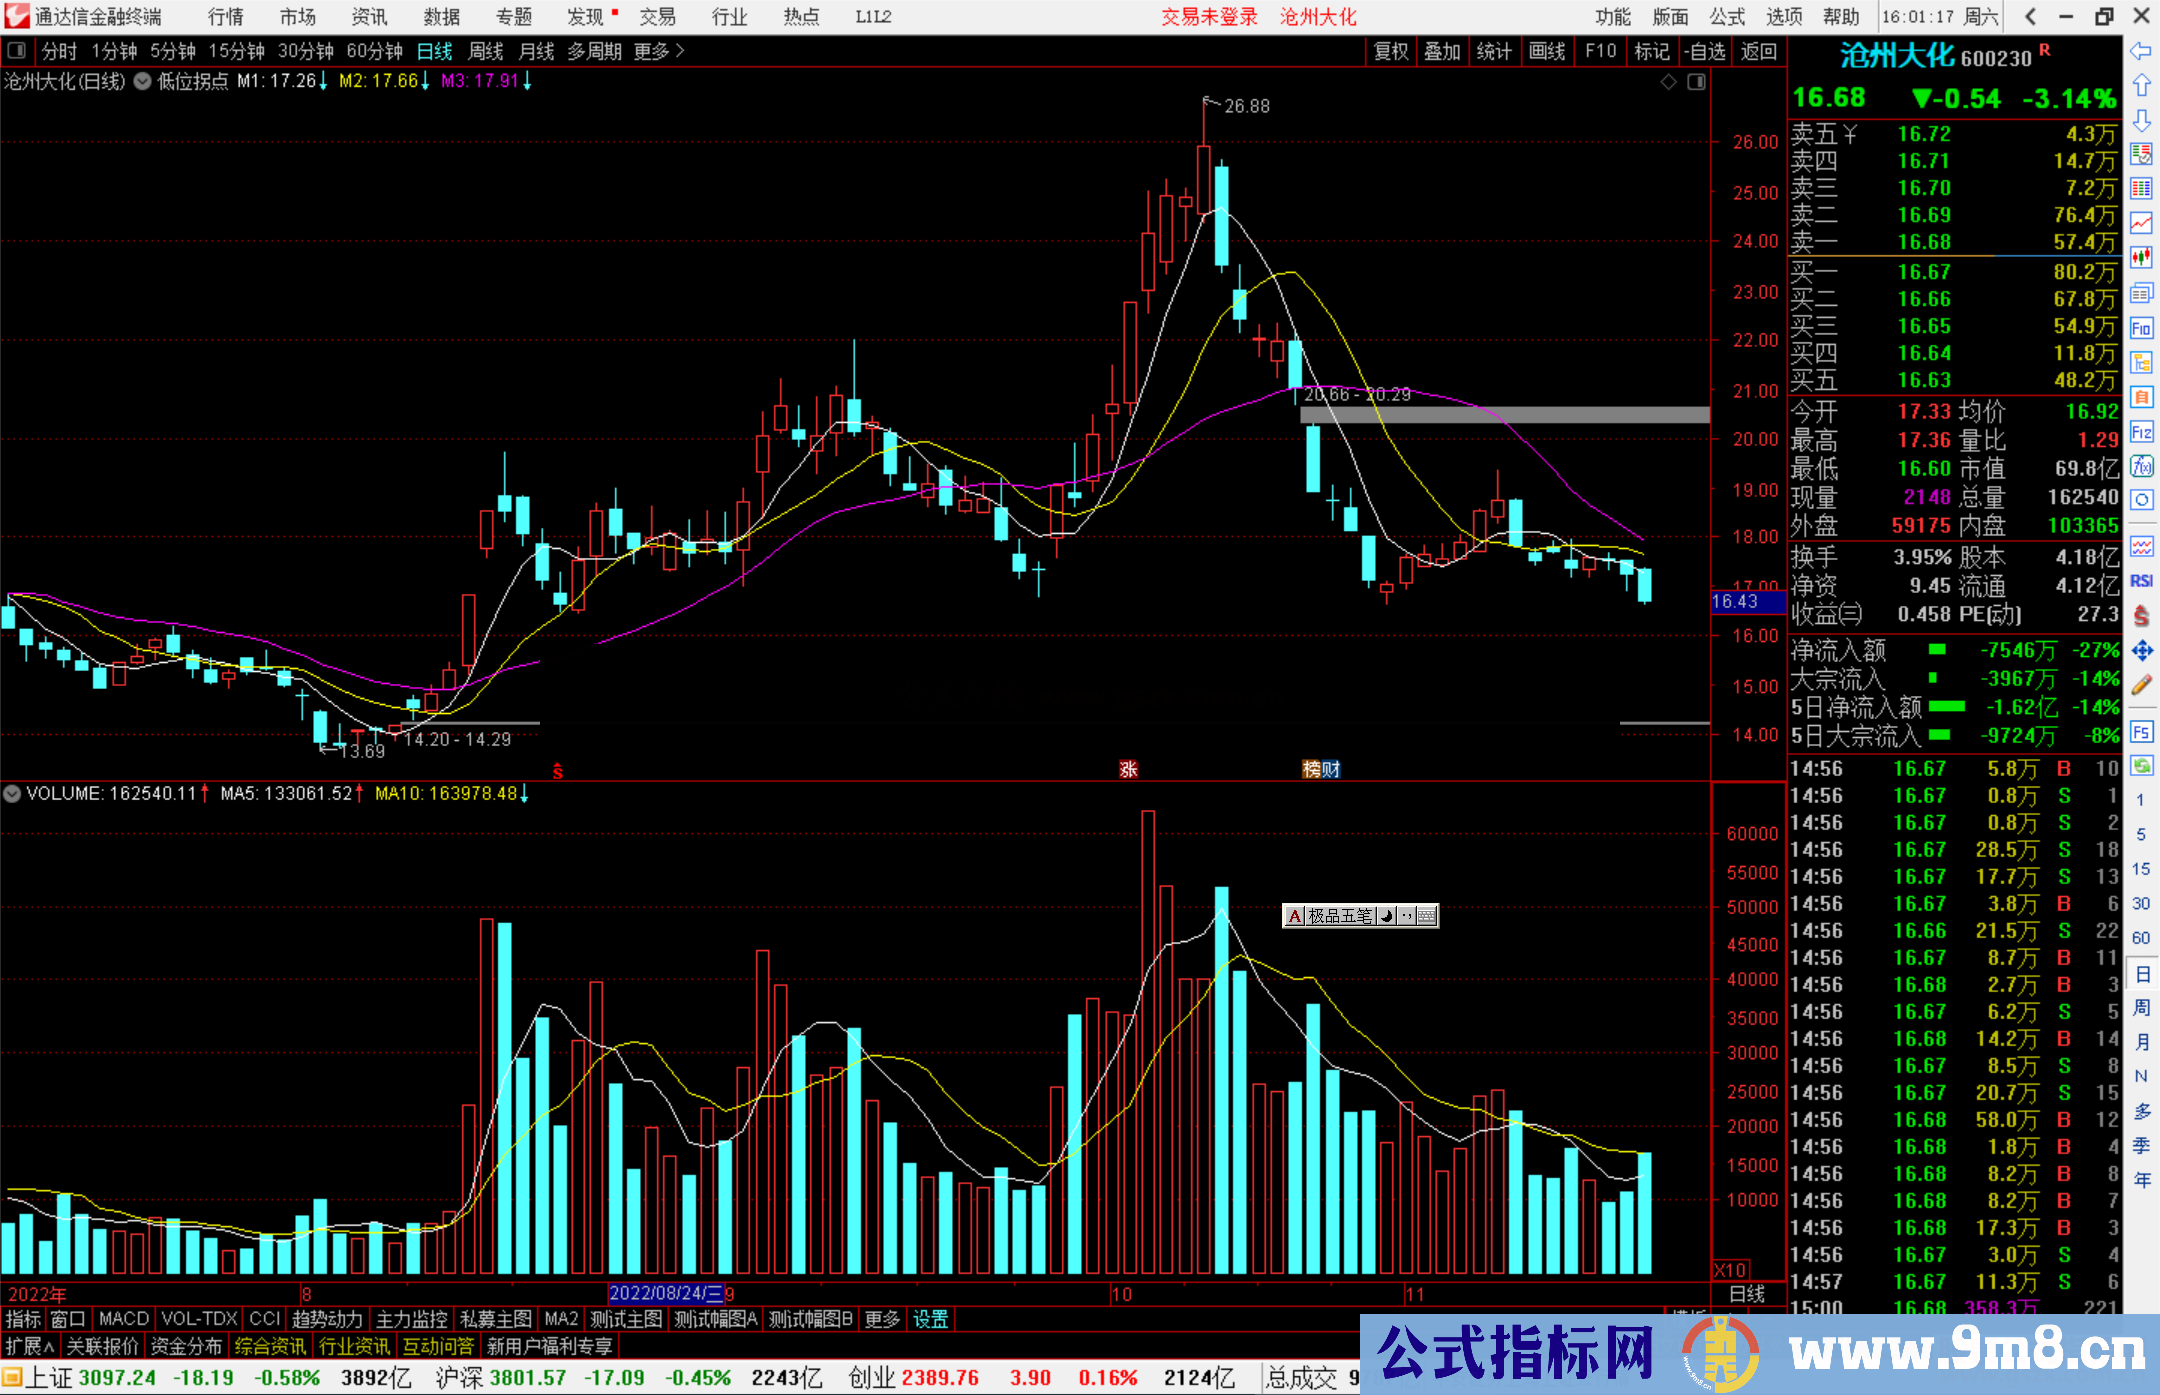Open the 低位拐点 indicator dropdown circle
Image resolution: width=2160 pixels, height=1395 pixels.
point(143,82)
